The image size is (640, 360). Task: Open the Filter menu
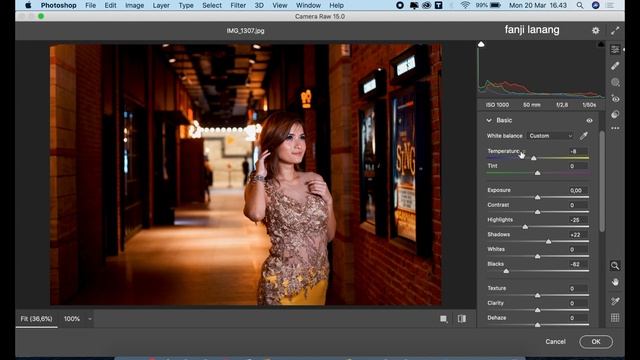[x=238, y=5]
